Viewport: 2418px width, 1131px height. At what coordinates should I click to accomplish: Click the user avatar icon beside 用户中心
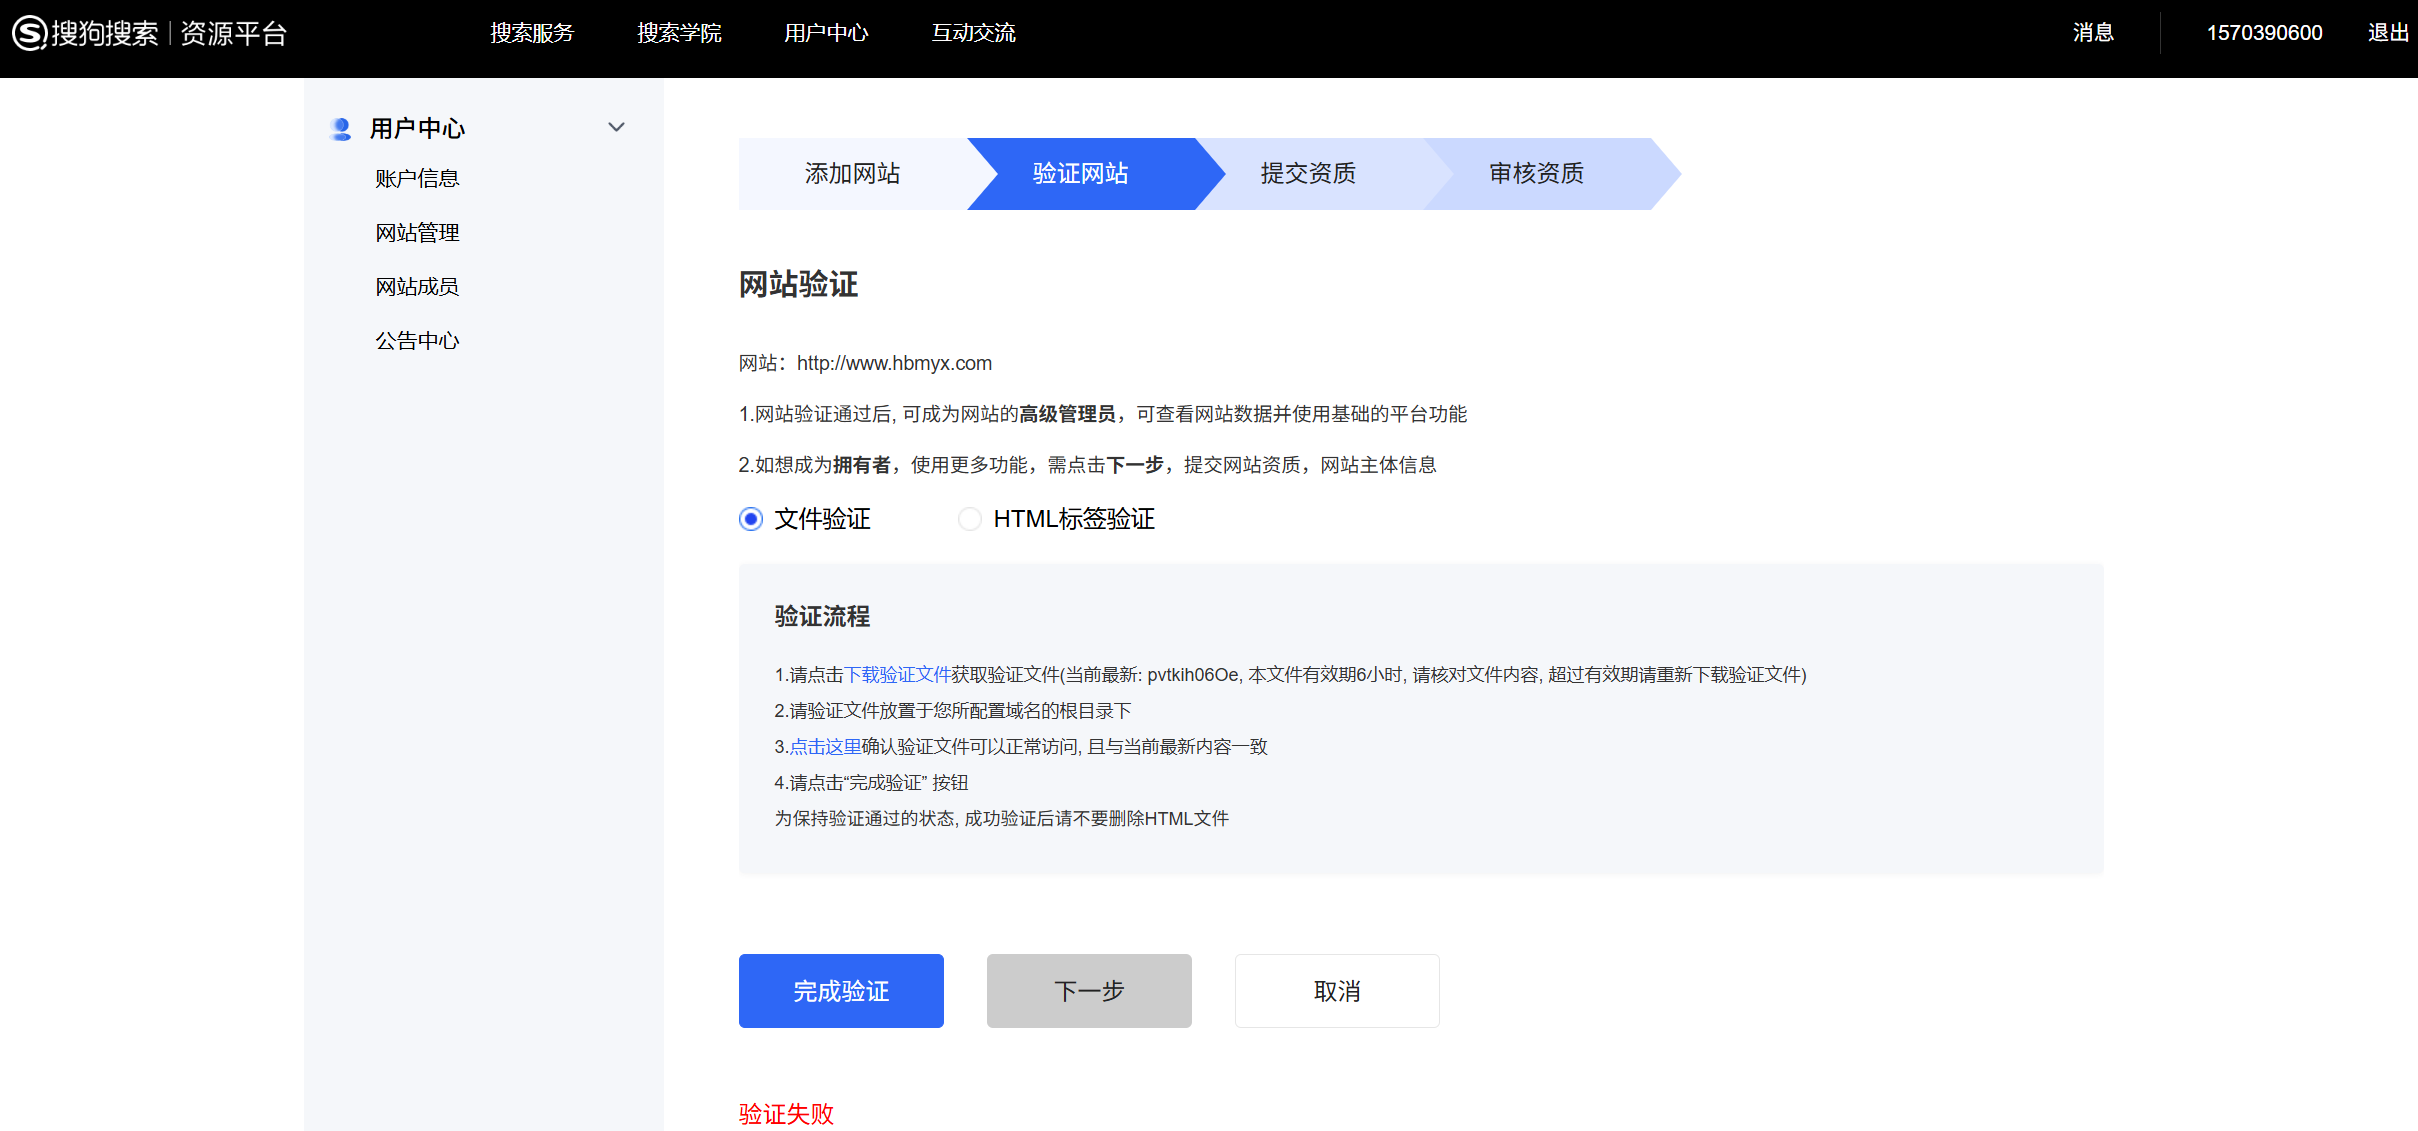pos(340,128)
